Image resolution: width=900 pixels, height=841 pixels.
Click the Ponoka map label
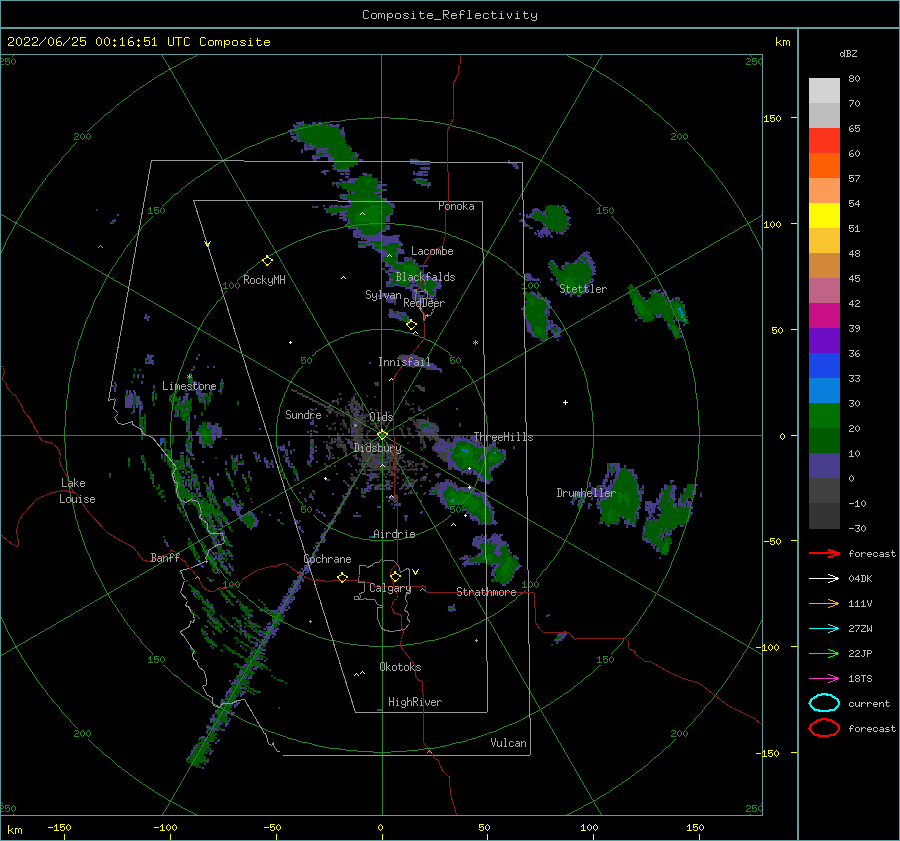click(x=456, y=206)
